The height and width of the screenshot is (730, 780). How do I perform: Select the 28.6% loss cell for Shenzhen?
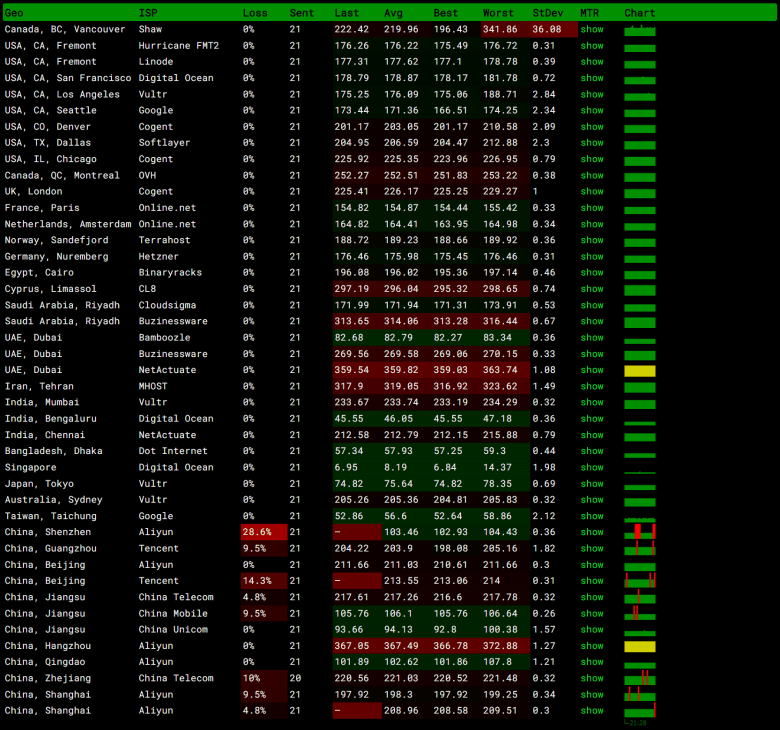tap(263, 532)
